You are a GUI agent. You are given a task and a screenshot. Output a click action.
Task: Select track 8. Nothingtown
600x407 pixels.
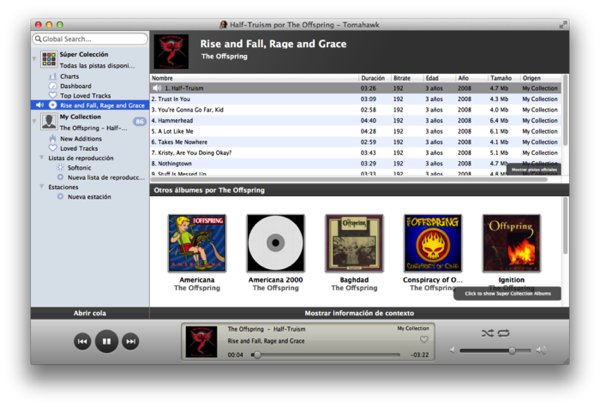coord(355,163)
